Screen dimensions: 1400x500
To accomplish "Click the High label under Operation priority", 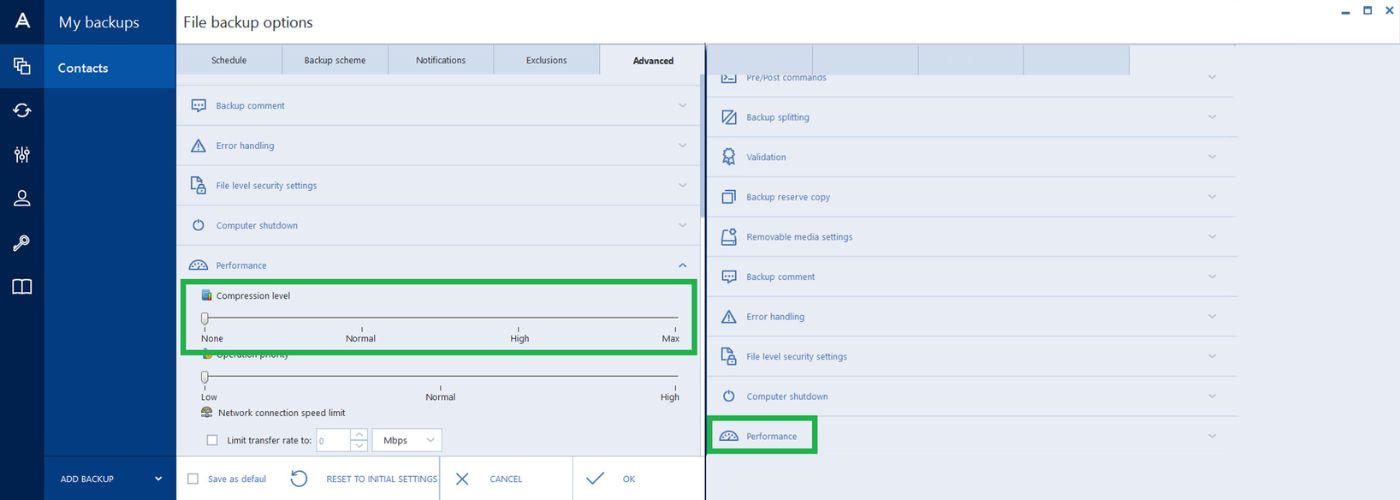I will coord(670,397).
